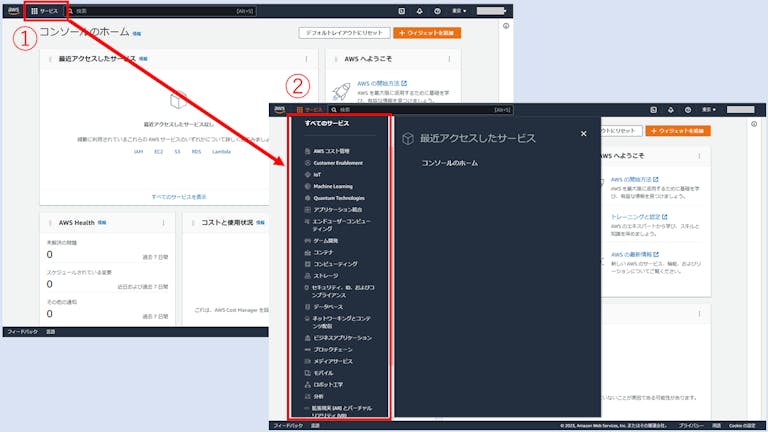This screenshot has height=432, width=768.
Task: Click Cookie の設定 in front window footer
Action: click(x=742, y=426)
